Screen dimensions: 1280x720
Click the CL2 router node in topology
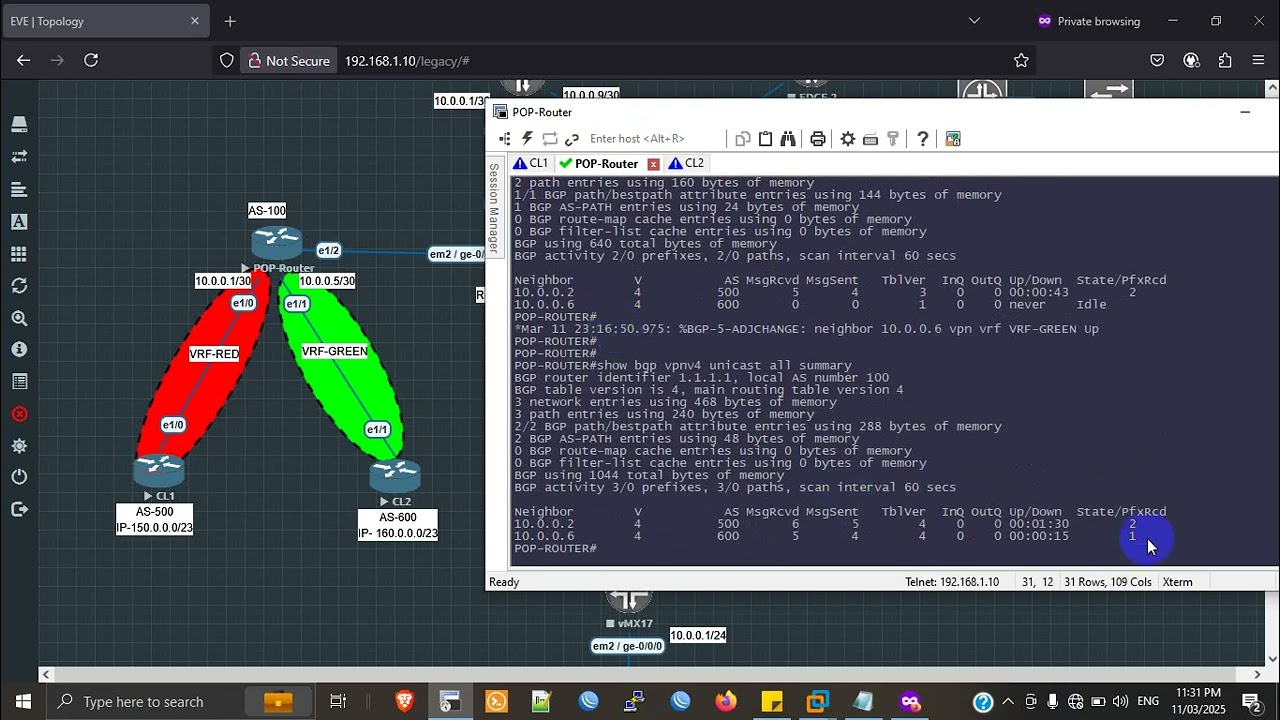pos(395,475)
